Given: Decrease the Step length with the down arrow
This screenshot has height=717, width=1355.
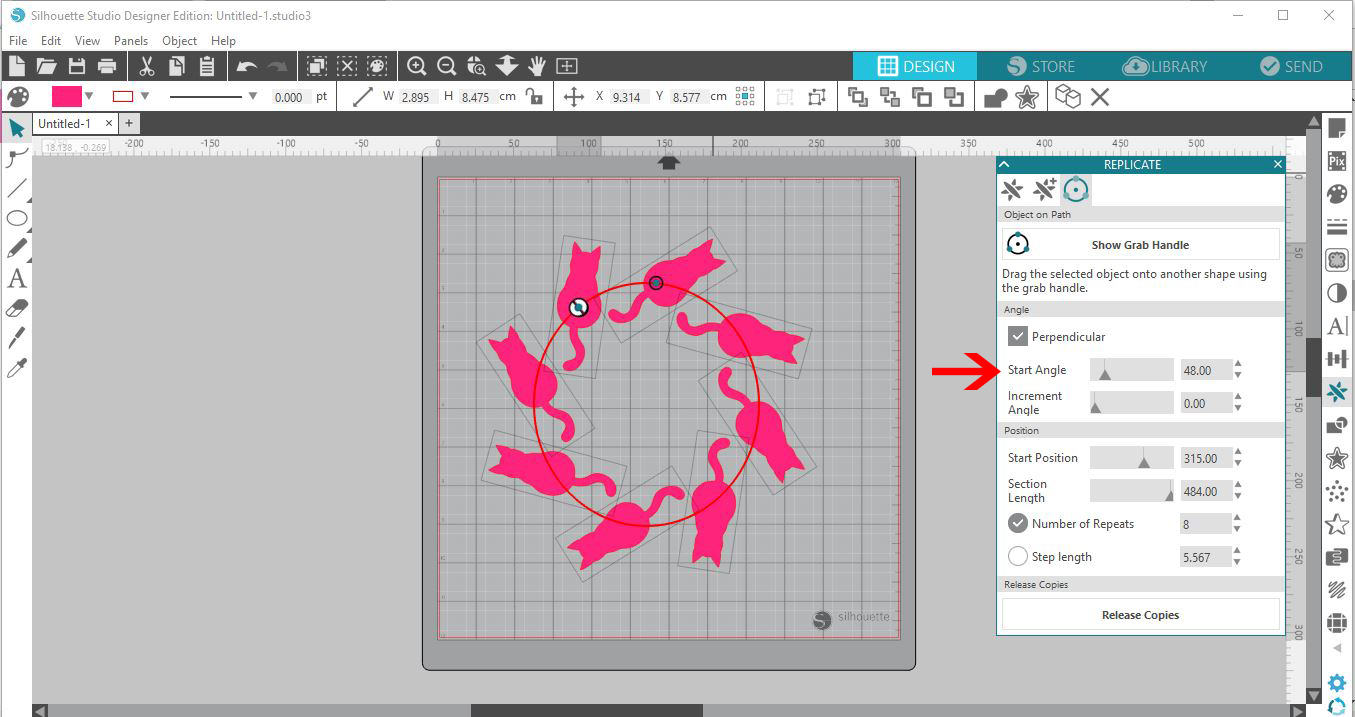Looking at the screenshot, I should coord(1238,563).
